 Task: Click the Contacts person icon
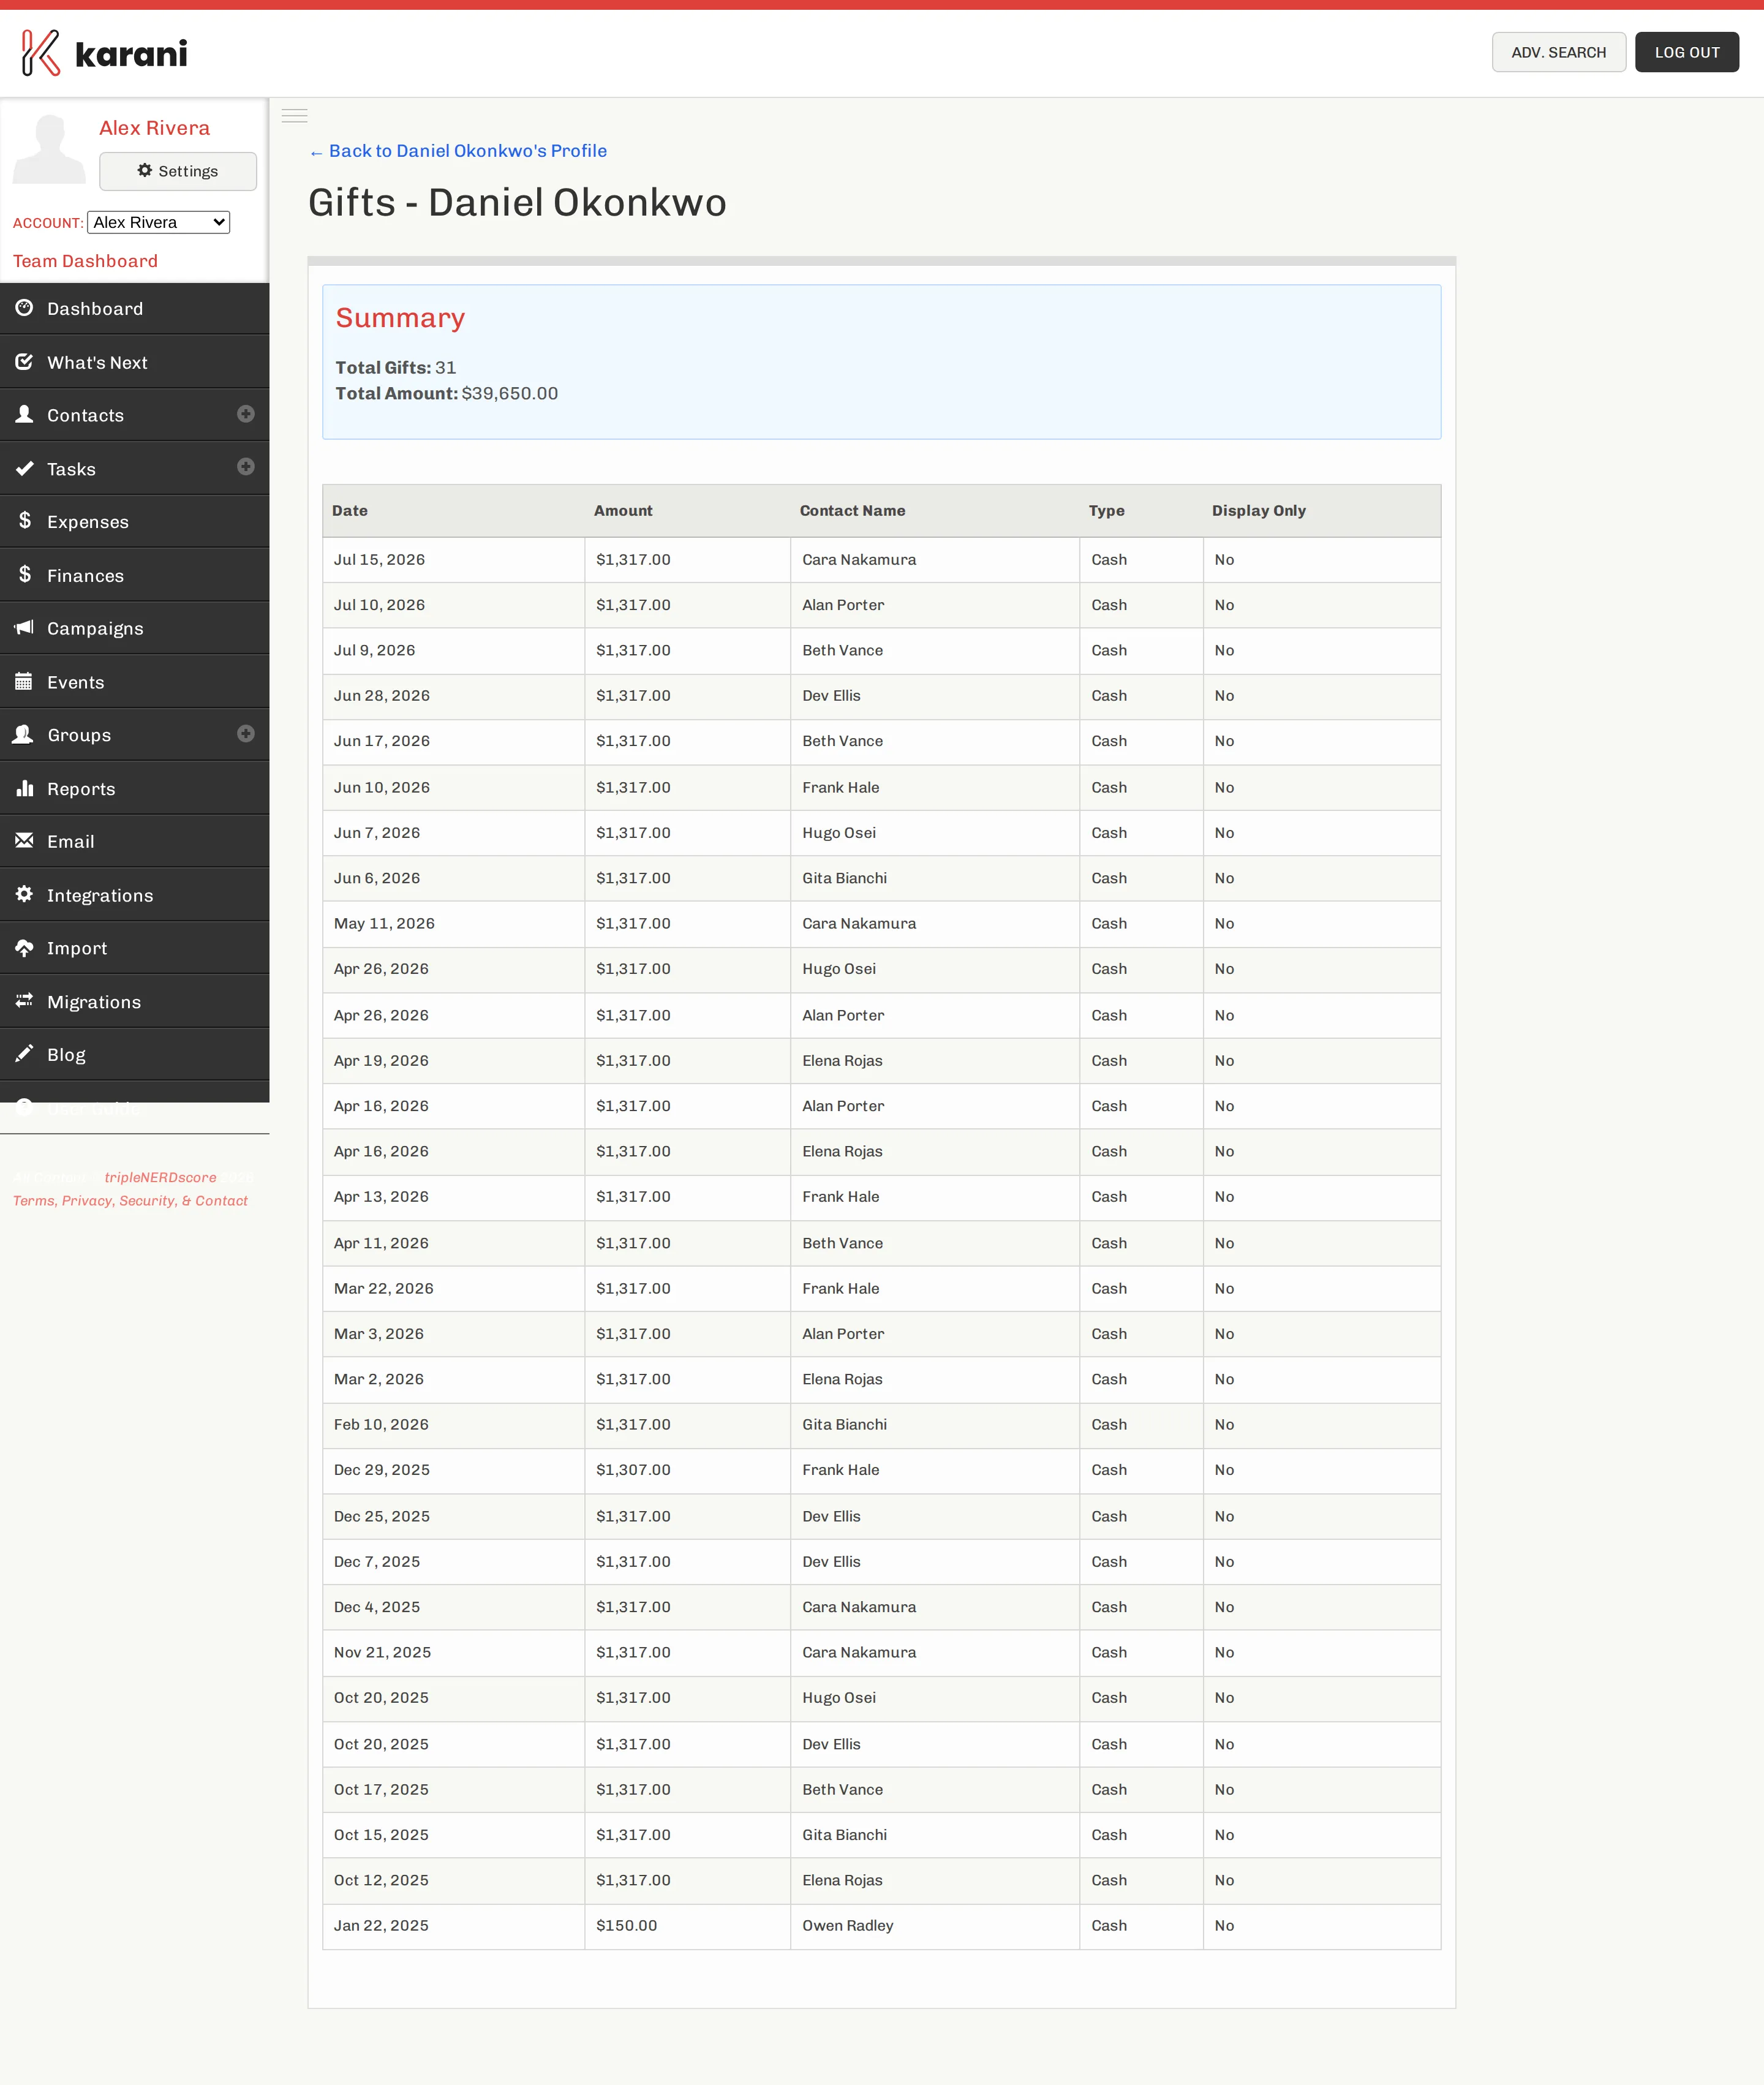[x=24, y=414]
